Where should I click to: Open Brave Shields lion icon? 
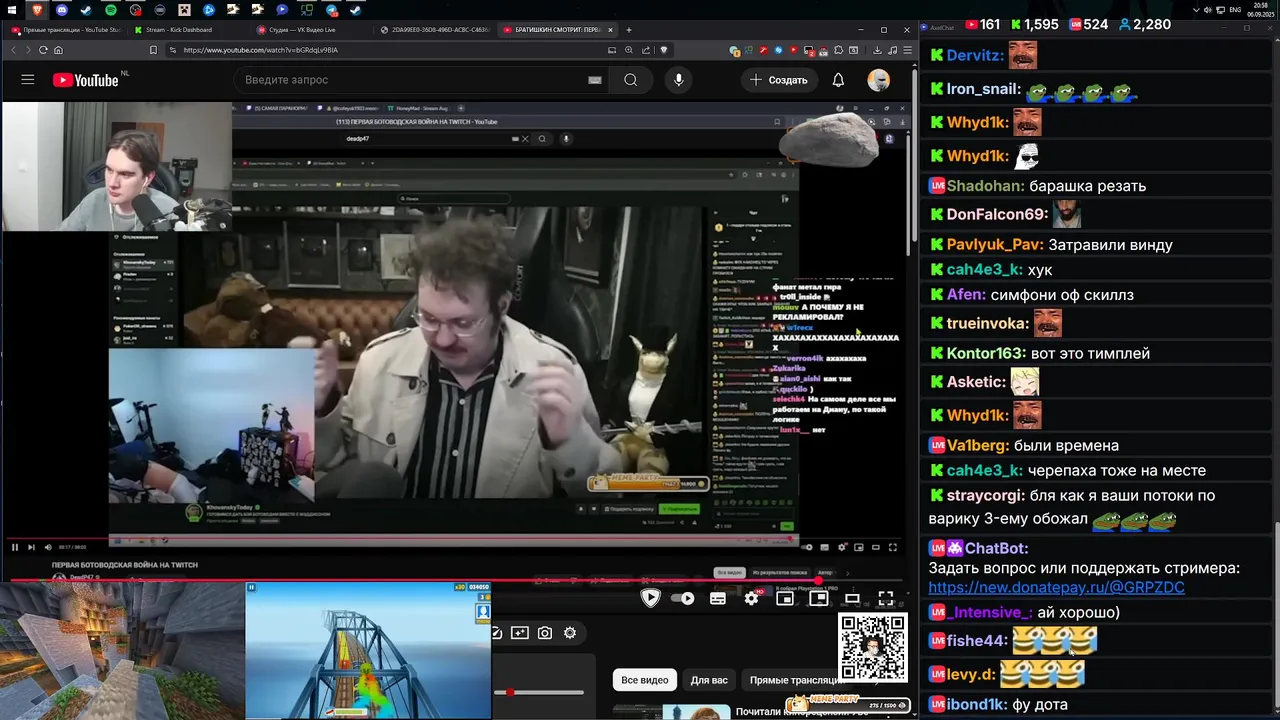coord(663,50)
